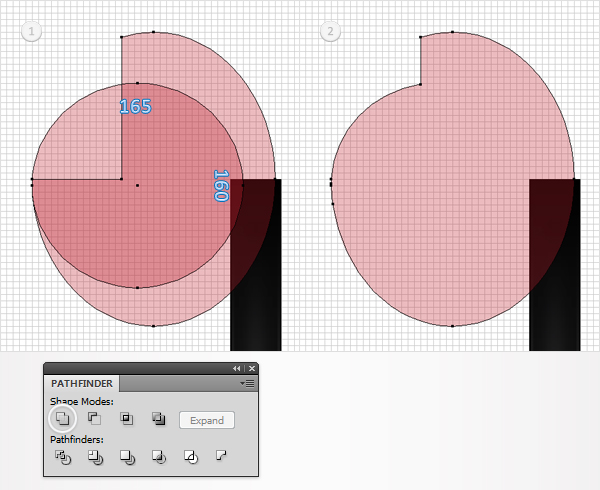
Task: Click the center point of the circle
Action: [x=137, y=186]
